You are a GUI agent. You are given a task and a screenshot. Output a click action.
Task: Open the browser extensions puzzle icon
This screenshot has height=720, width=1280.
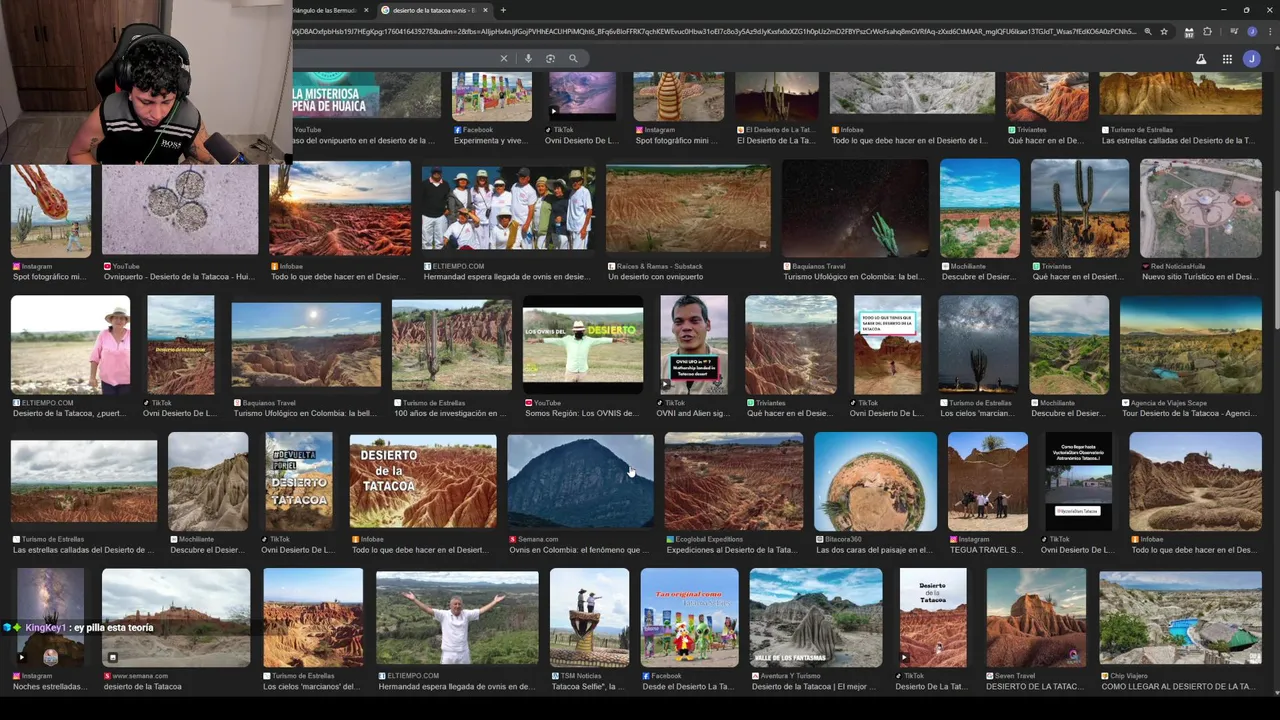1208,32
